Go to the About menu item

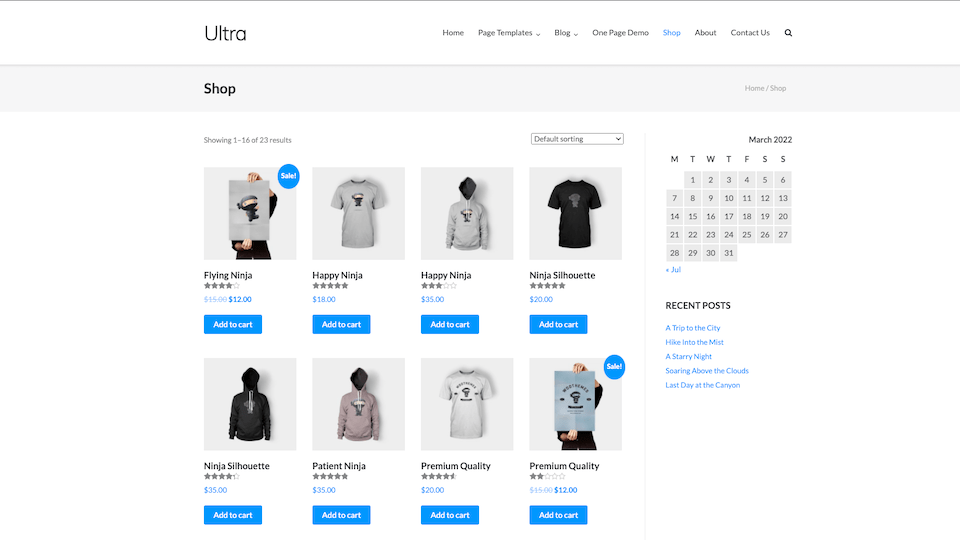(705, 33)
